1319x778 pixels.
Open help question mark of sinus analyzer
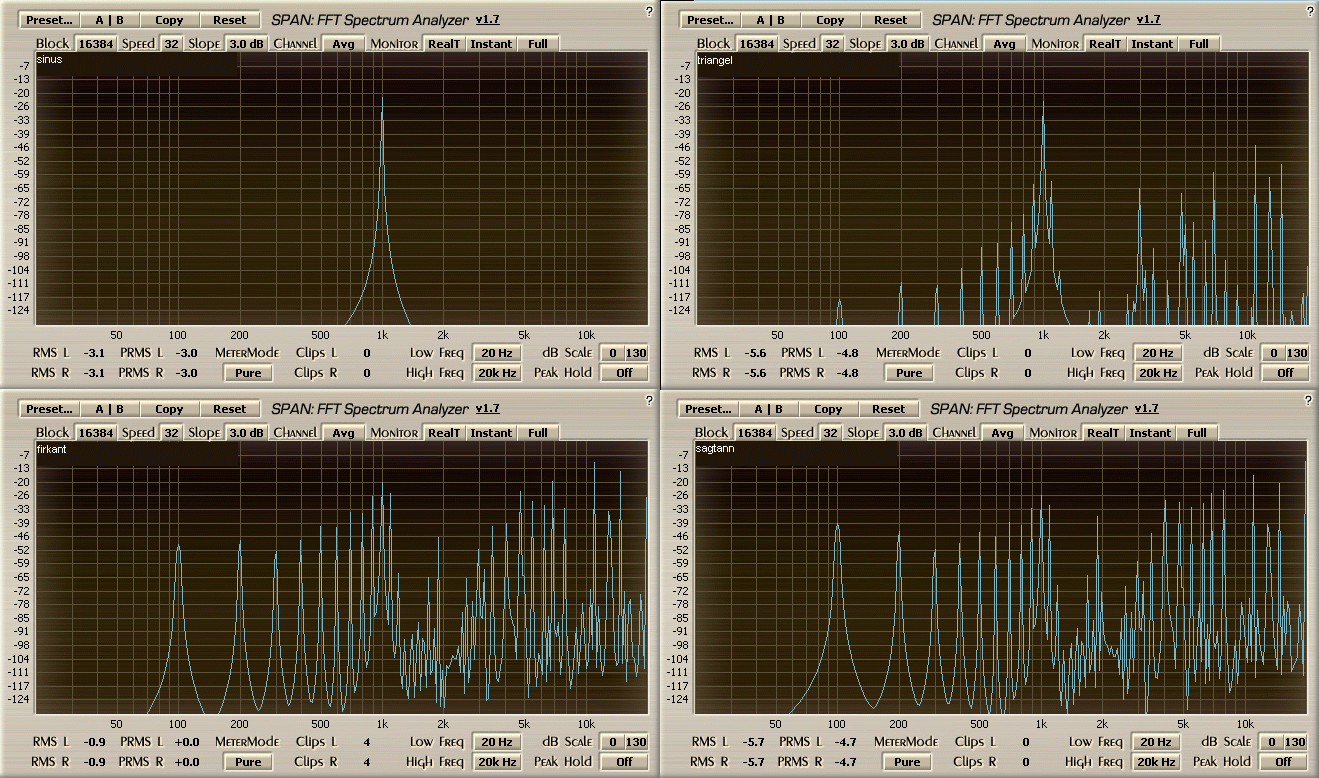pyautogui.click(x=649, y=10)
